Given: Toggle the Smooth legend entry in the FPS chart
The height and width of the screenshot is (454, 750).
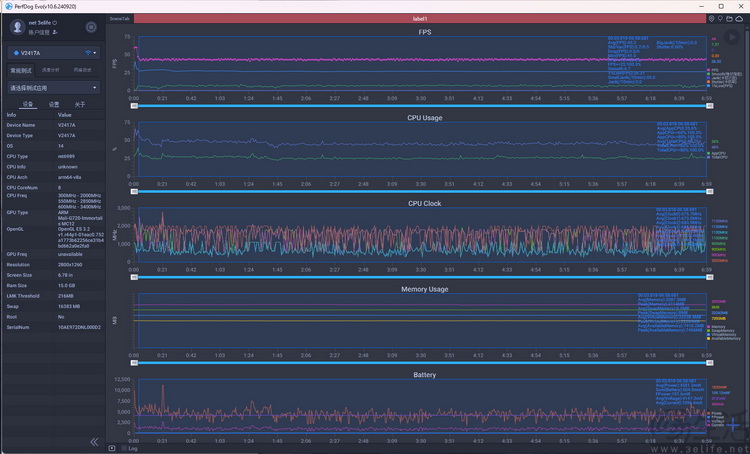Looking at the screenshot, I should [x=725, y=74].
